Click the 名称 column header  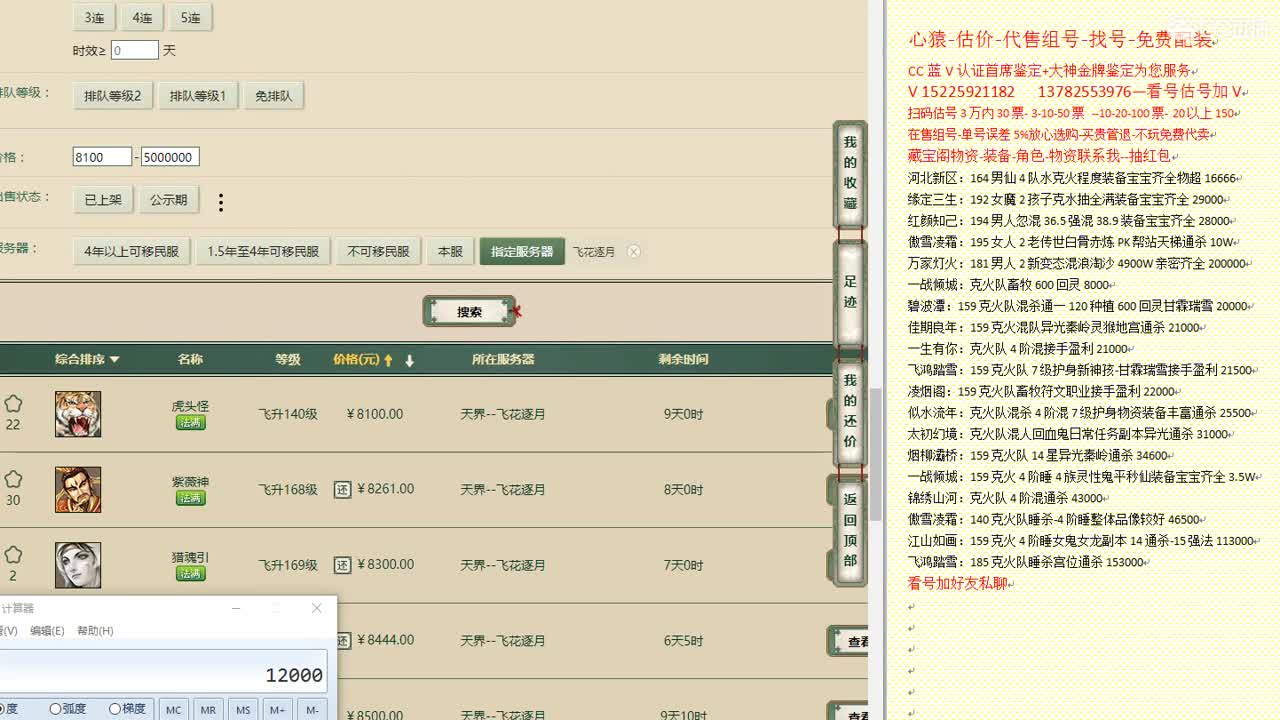pyautogui.click(x=190, y=359)
